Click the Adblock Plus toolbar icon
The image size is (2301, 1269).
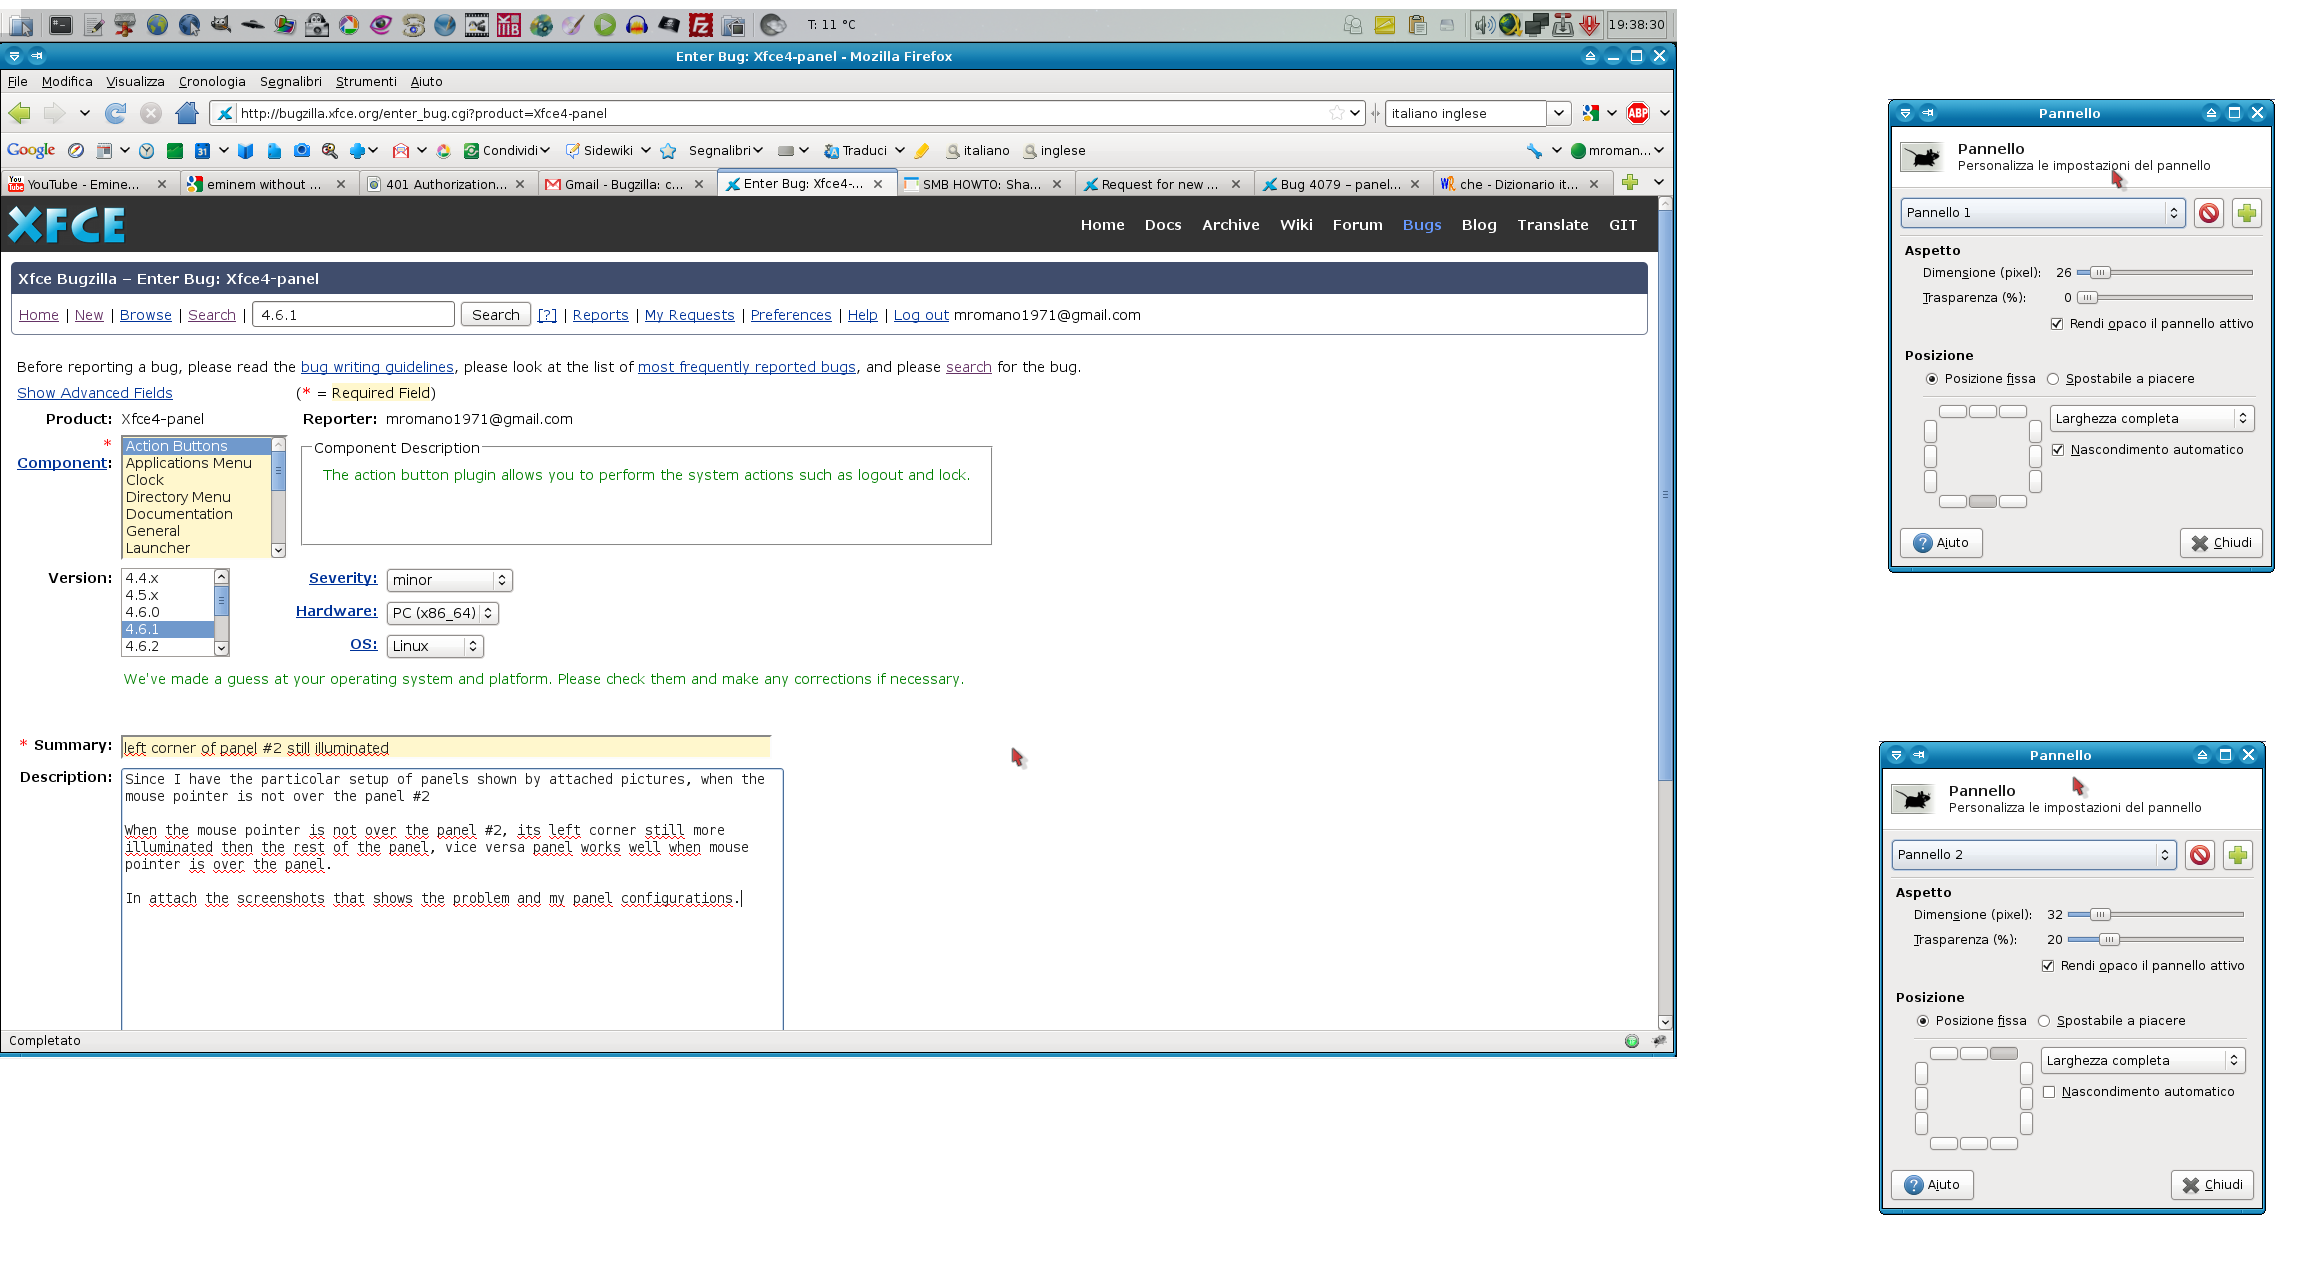click(1637, 113)
